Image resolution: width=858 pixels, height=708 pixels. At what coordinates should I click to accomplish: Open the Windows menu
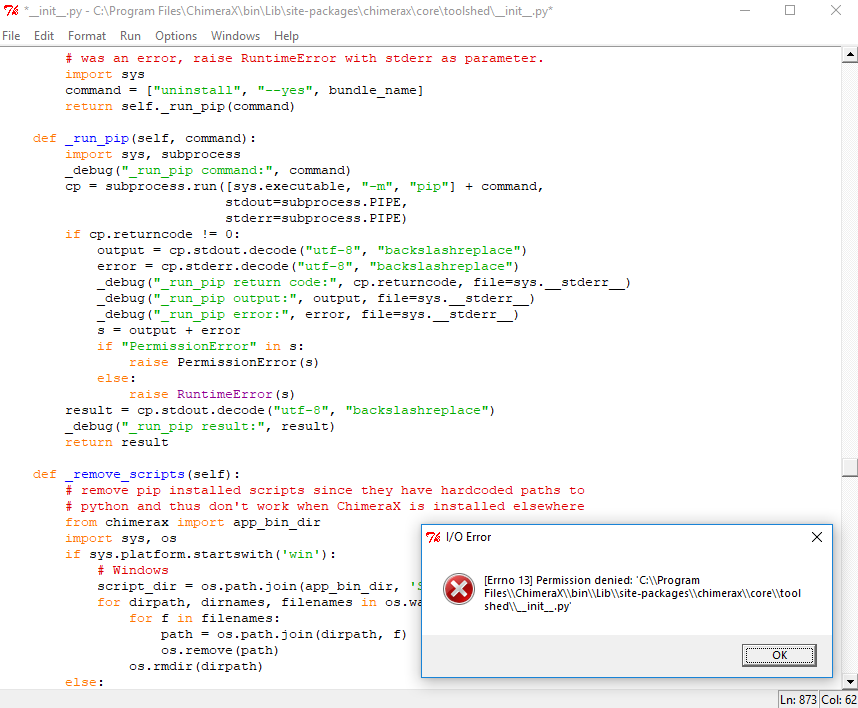235,36
